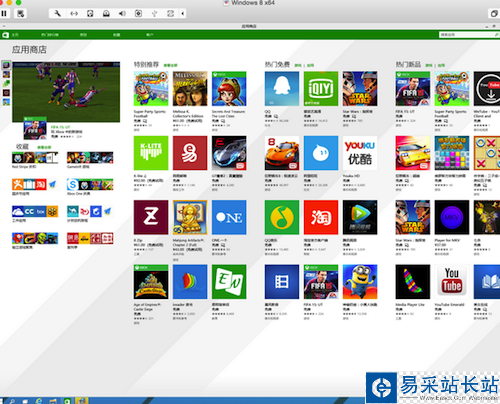Image resolution: width=500 pixels, height=404 pixels.
Task: Open the tic-tac-toe game tile
Action: [487, 153]
